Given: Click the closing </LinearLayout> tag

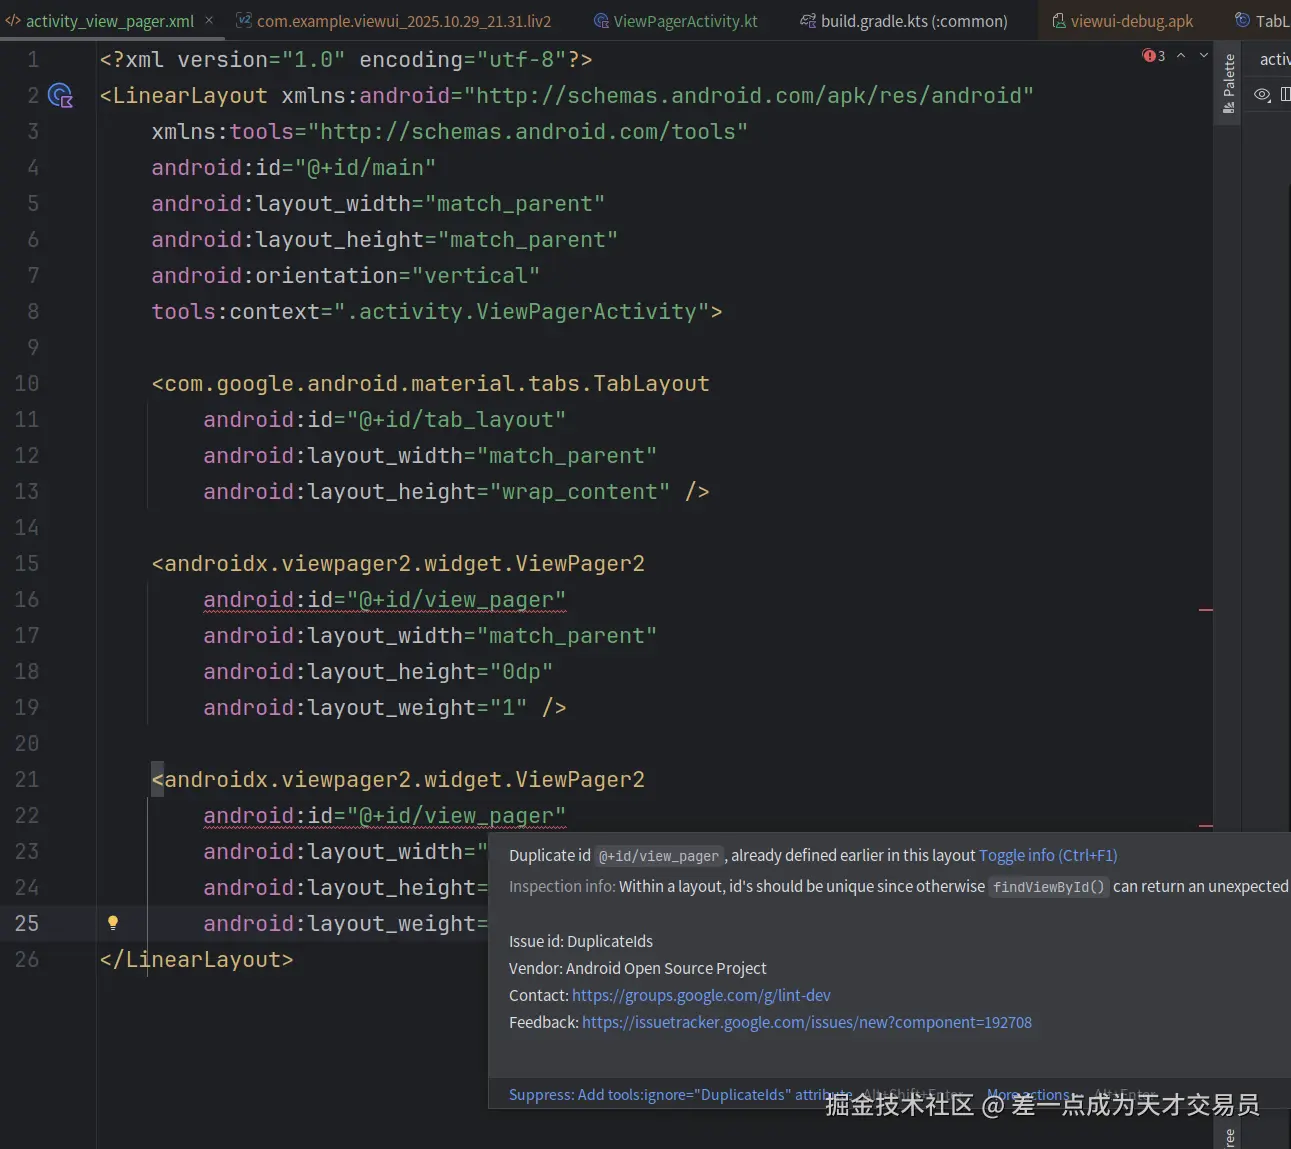Looking at the screenshot, I should (197, 960).
